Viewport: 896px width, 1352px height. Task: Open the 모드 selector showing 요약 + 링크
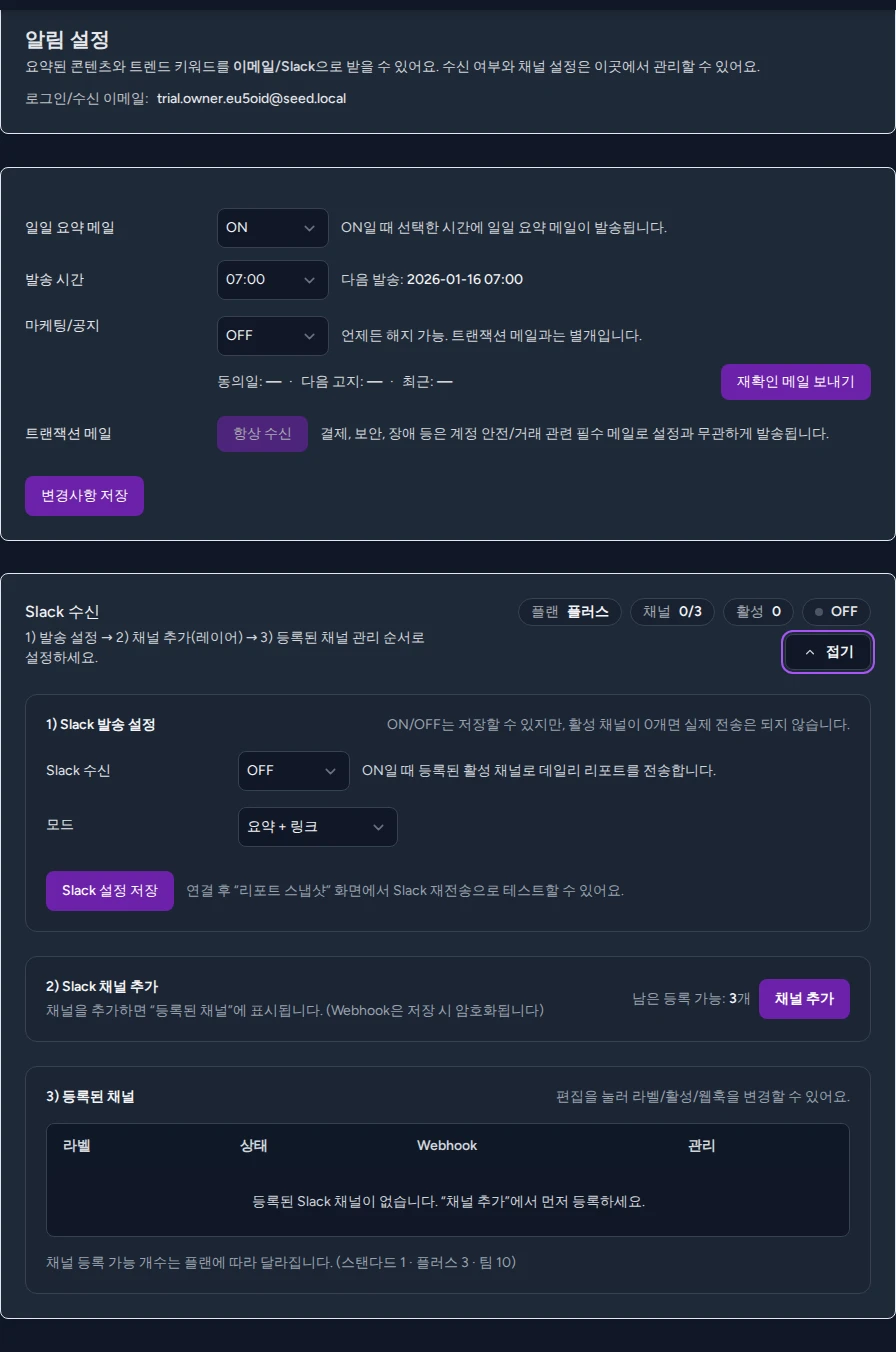pos(317,827)
